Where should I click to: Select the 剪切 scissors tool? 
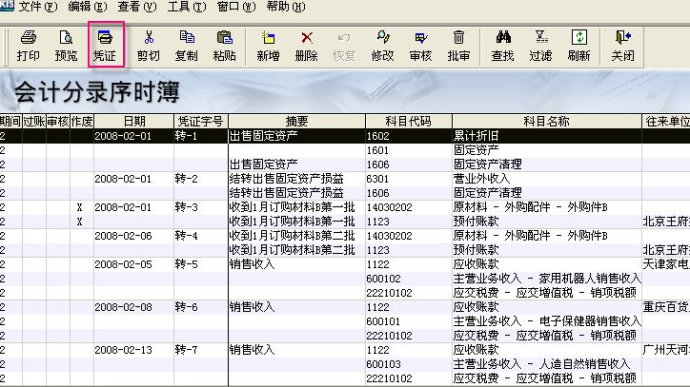tap(148, 46)
